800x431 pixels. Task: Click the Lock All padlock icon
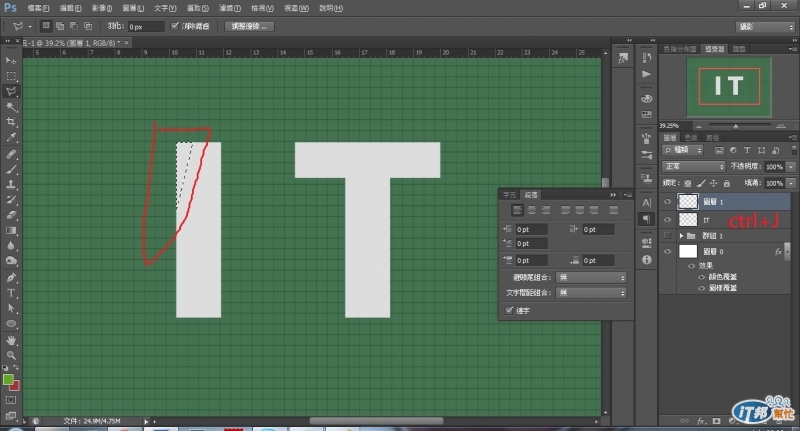coord(727,183)
